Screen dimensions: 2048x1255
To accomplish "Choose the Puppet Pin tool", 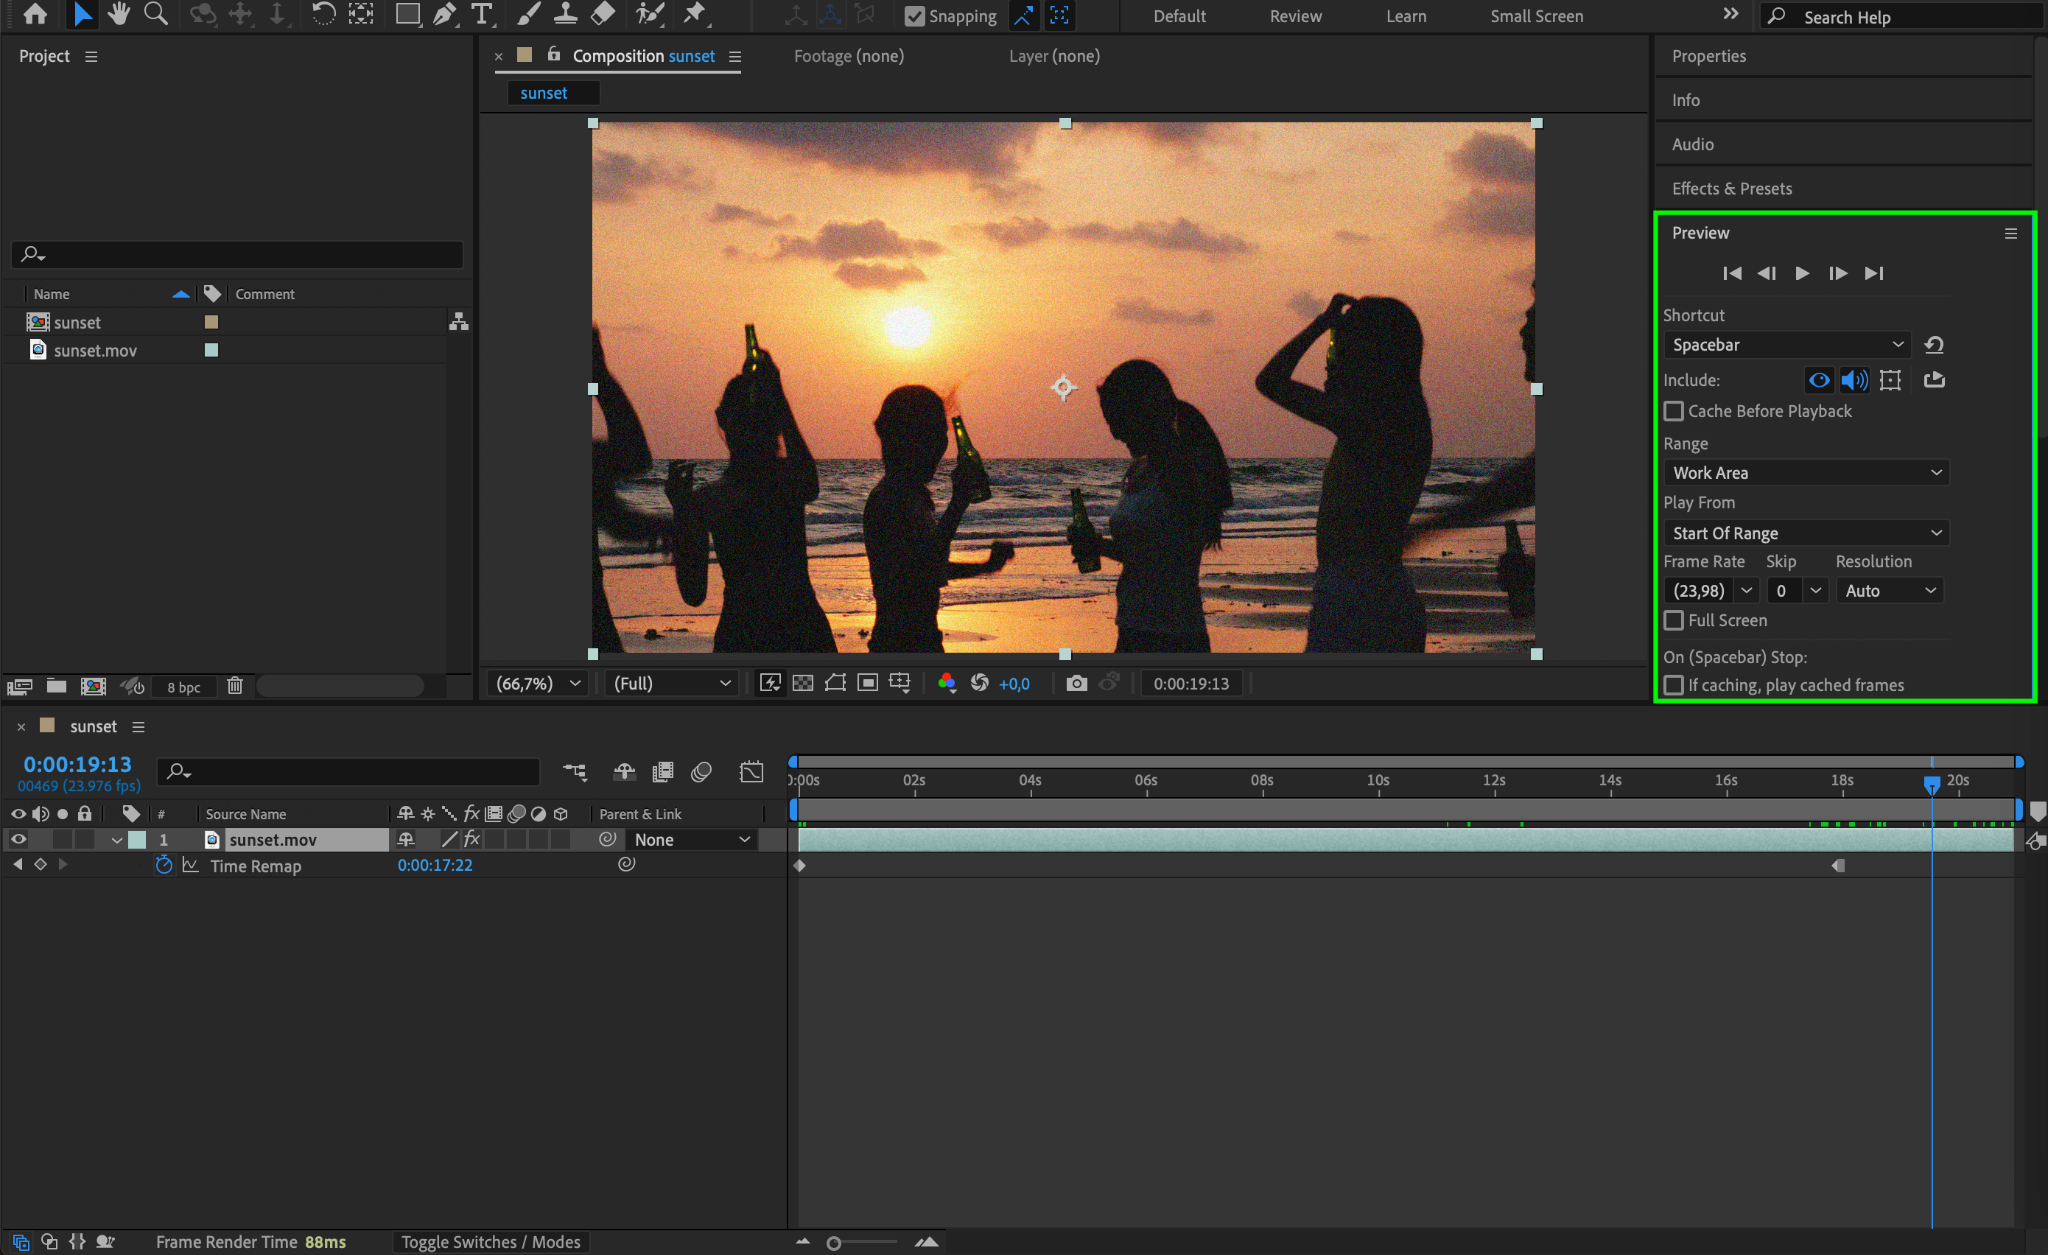I will [694, 14].
